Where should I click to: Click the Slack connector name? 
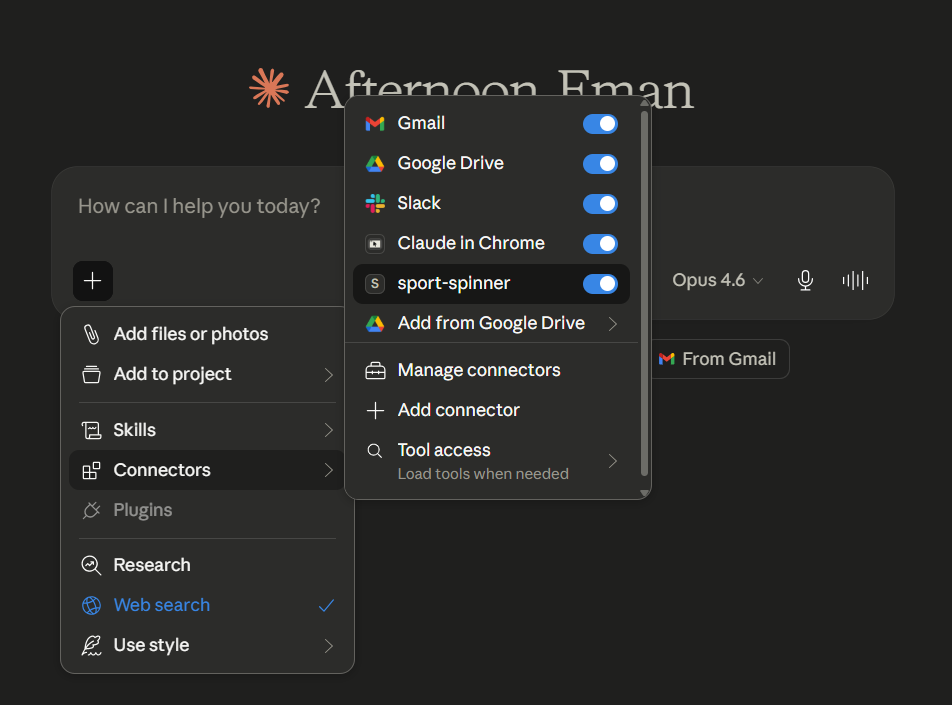click(x=419, y=203)
